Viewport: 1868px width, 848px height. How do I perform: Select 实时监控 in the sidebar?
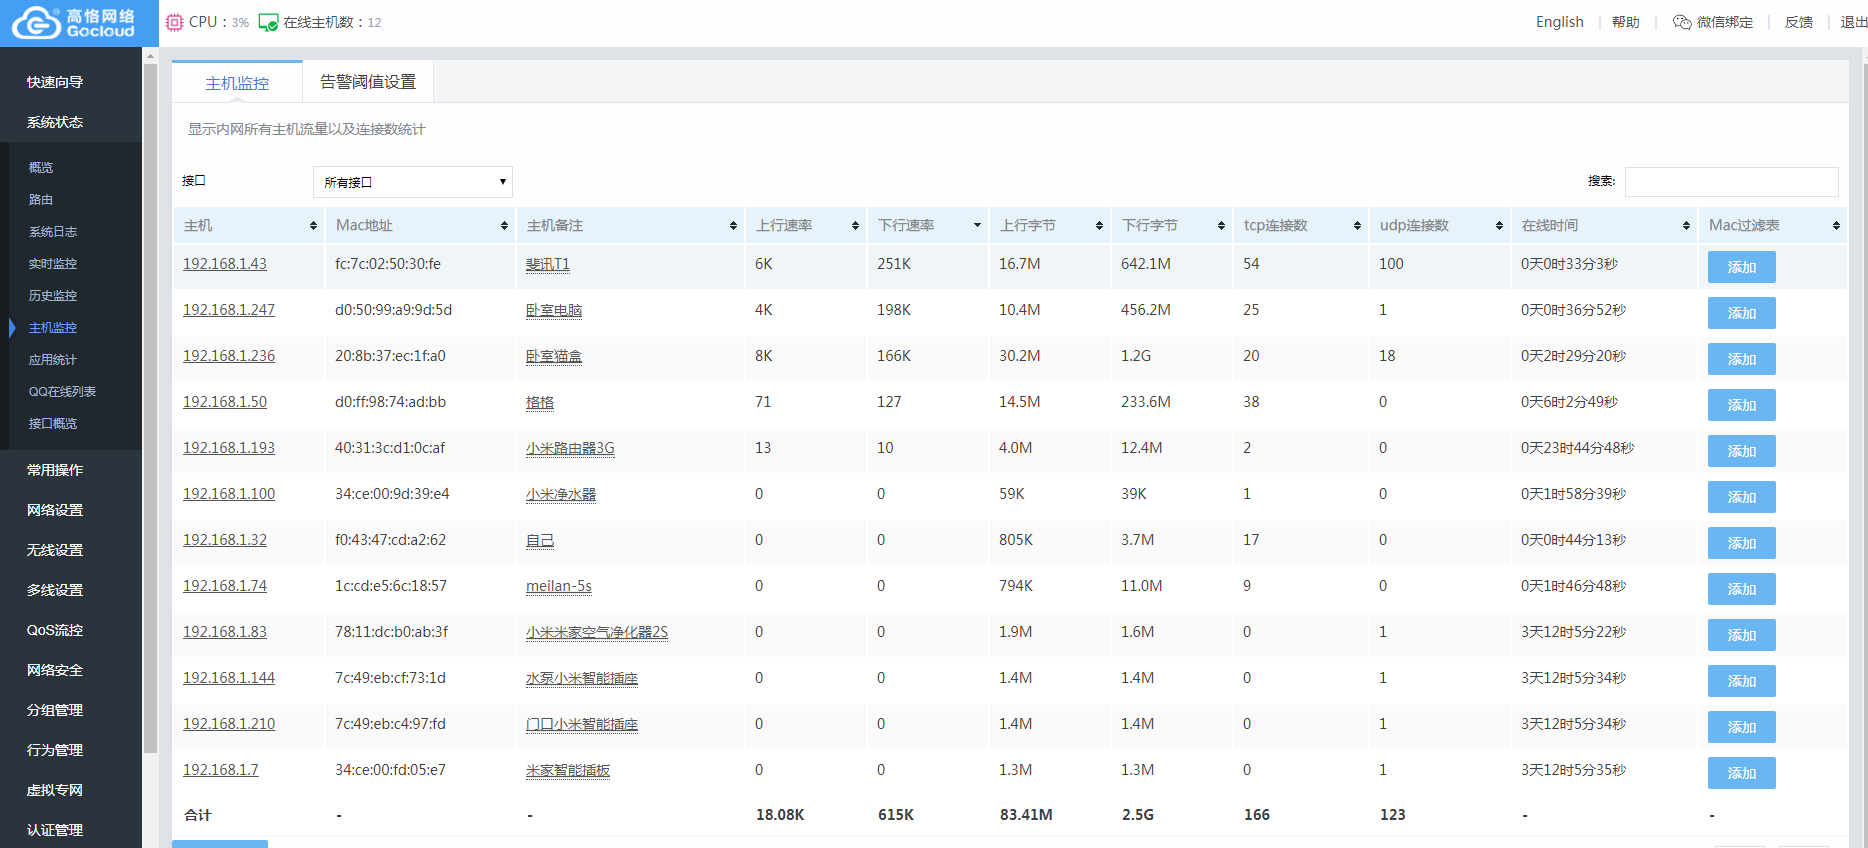click(x=53, y=264)
